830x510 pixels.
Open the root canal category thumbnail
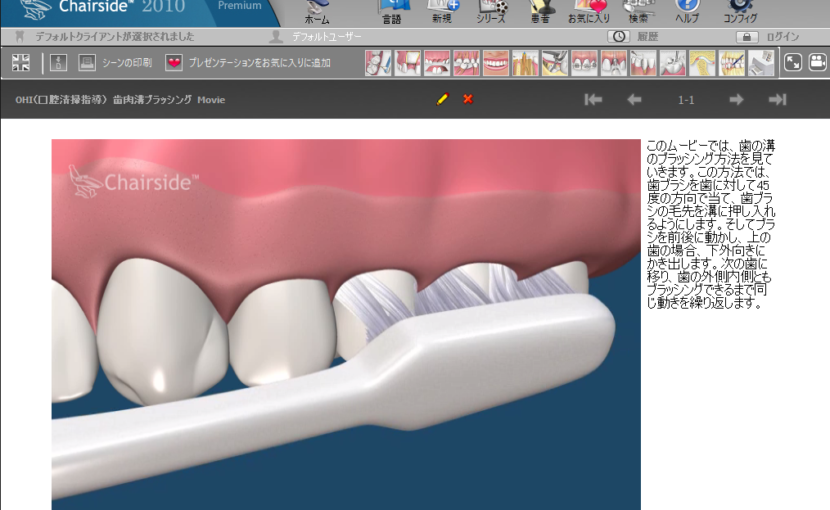[525, 63]
